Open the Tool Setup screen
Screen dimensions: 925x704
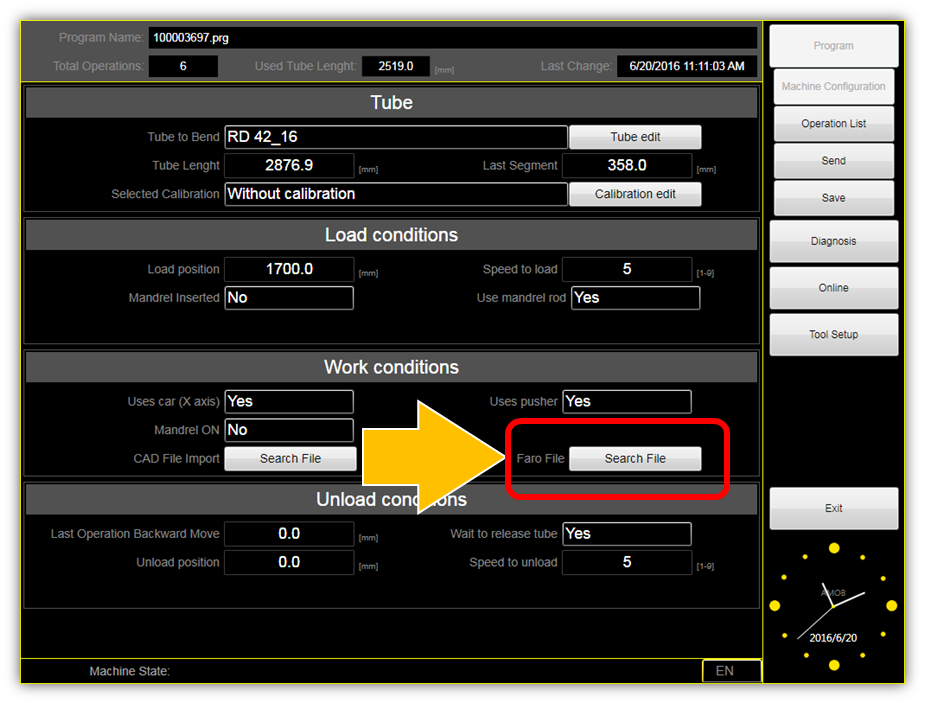click(833, 335)
